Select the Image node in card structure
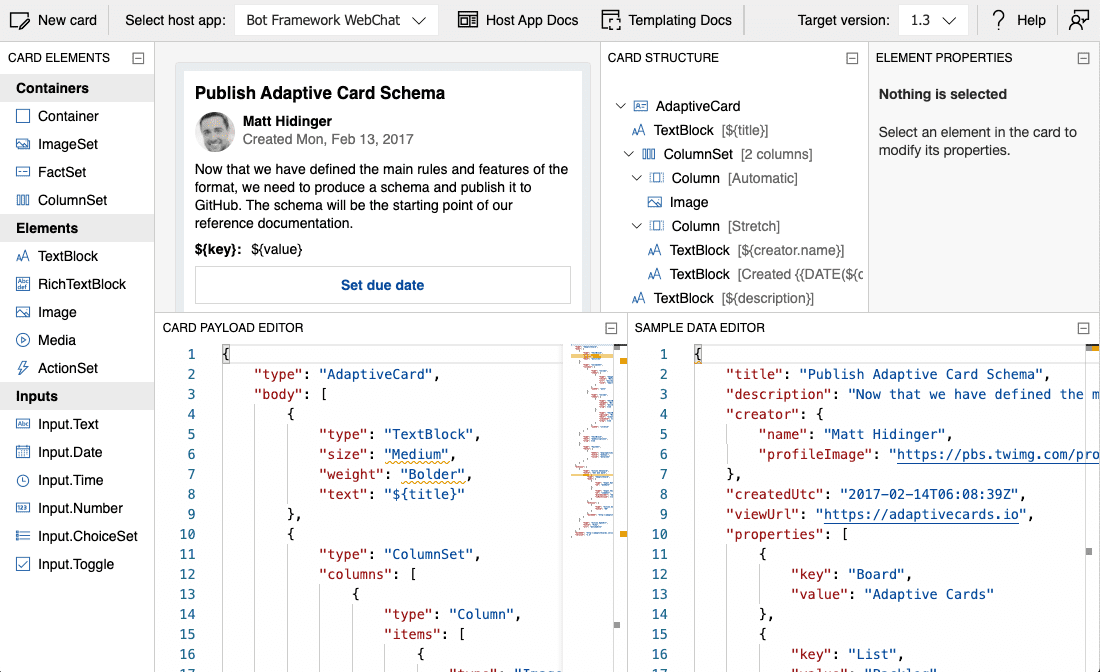Viewport: 1100px width, 672px height. coord(688,202)
